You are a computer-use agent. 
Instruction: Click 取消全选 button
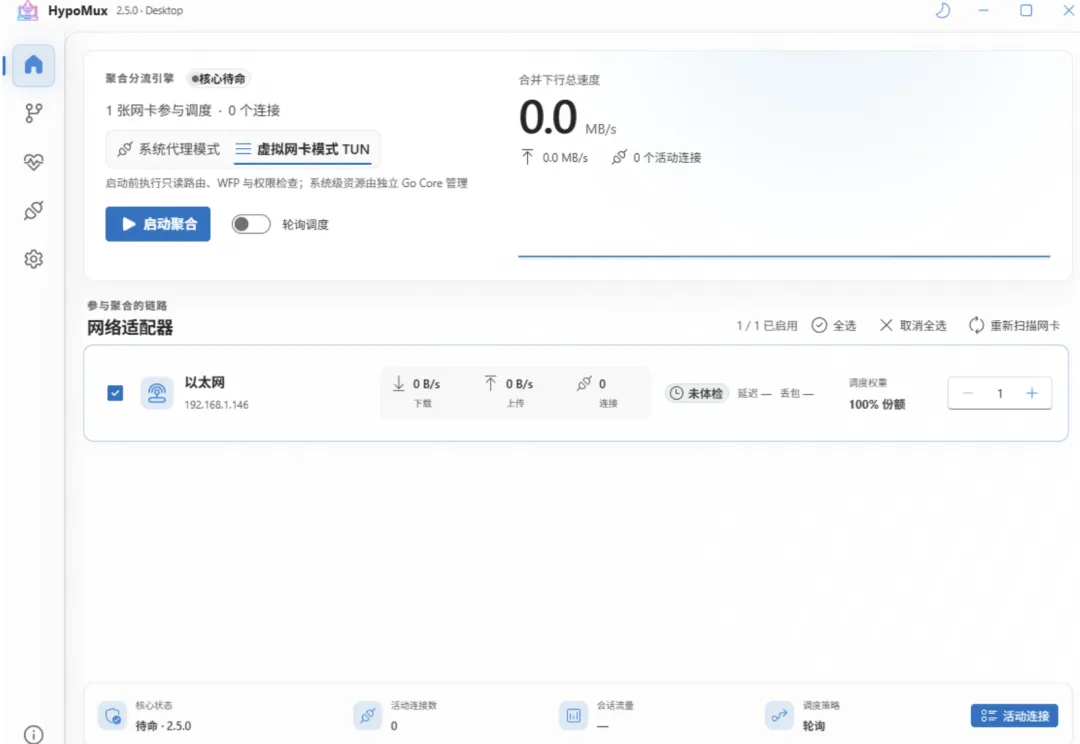tap(913, 325)
